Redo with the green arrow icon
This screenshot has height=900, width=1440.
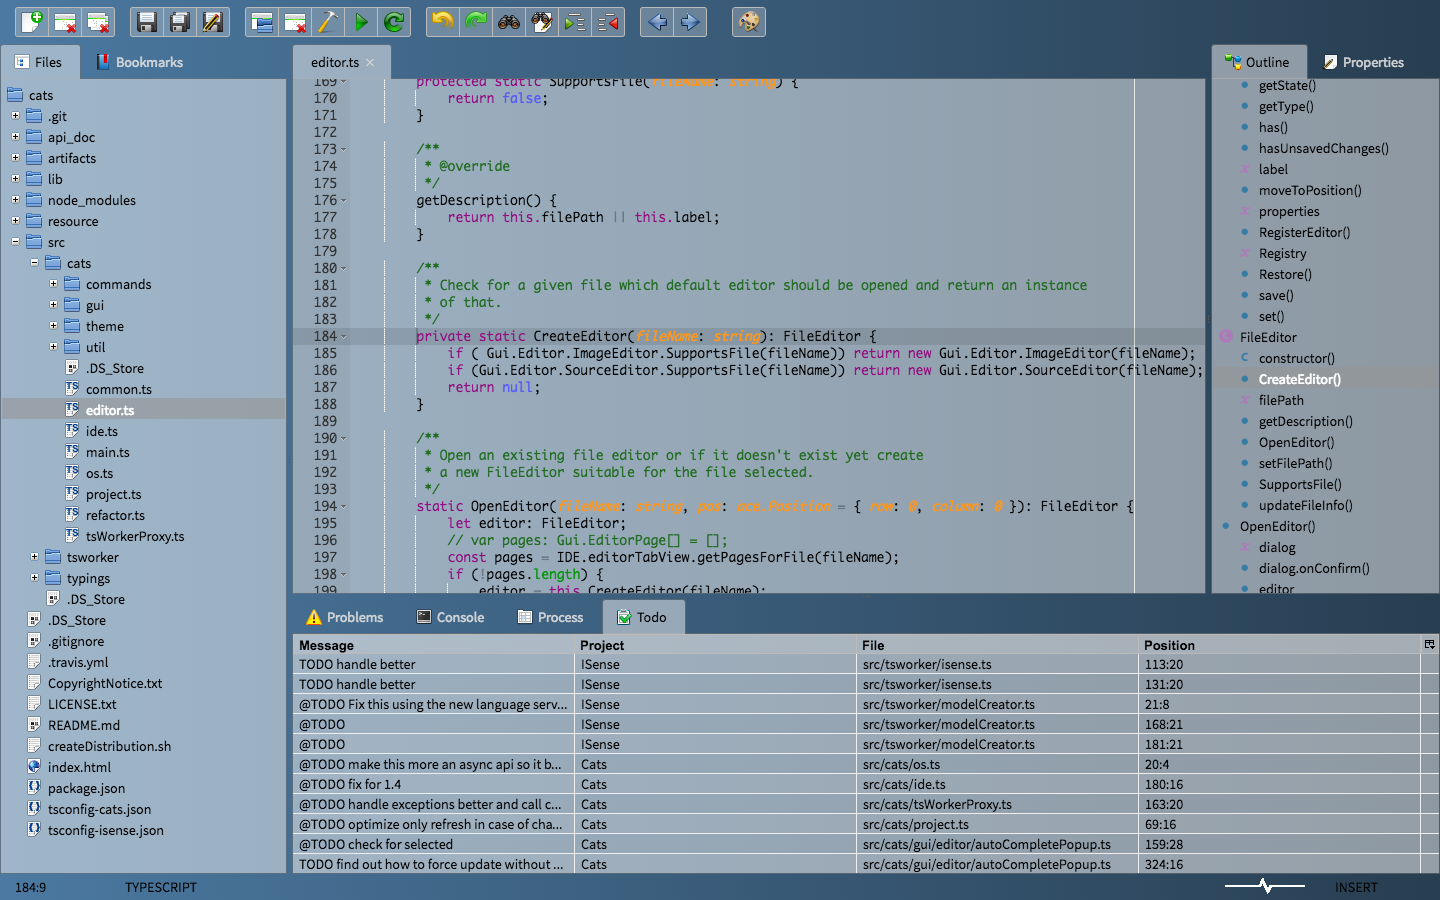point(476,21)
